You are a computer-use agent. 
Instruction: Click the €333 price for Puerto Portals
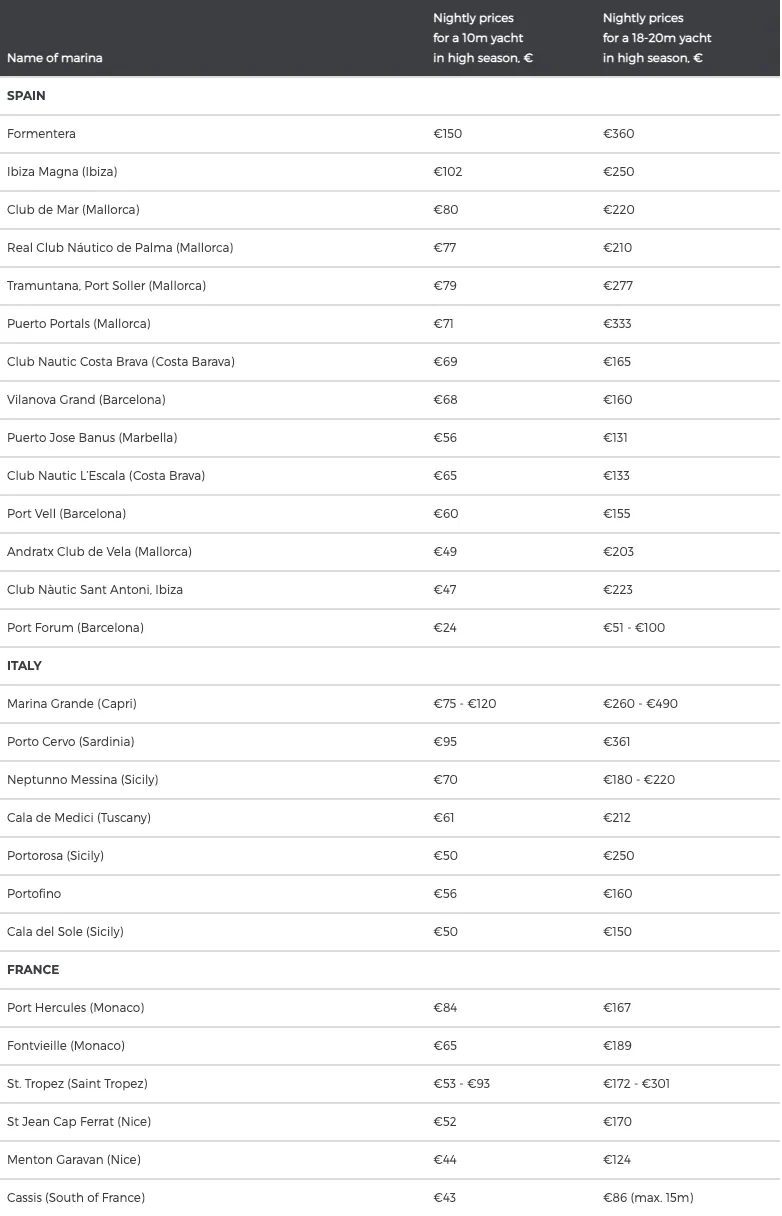(x=617, y=324)
